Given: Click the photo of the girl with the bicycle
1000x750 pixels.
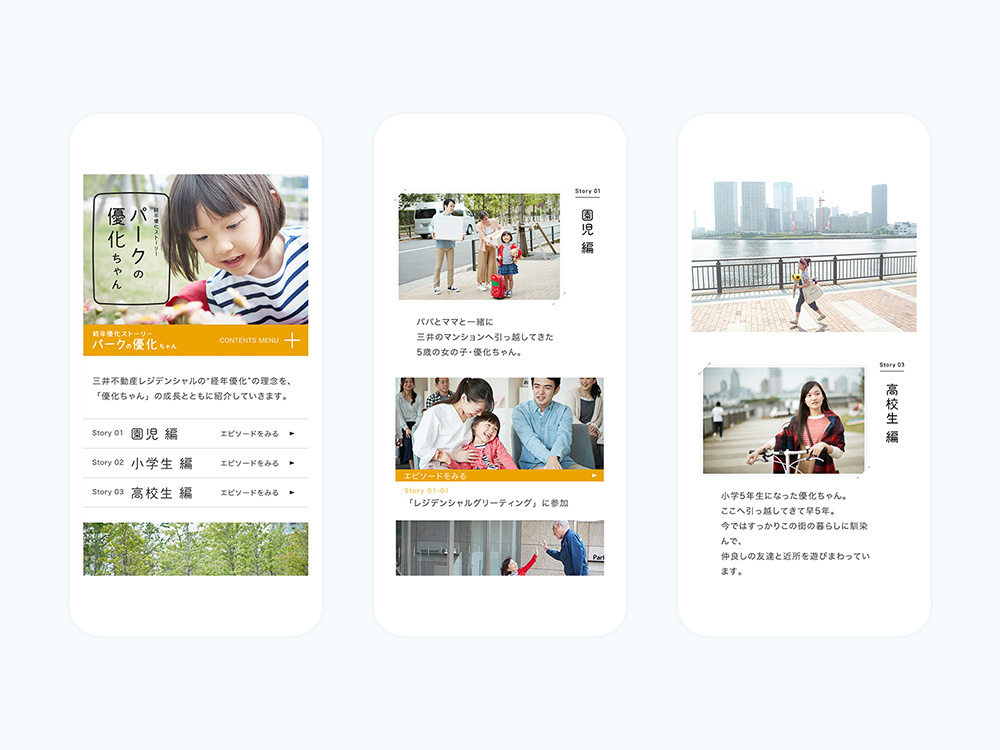Looking at the screenshot, I should pos(783,420).
